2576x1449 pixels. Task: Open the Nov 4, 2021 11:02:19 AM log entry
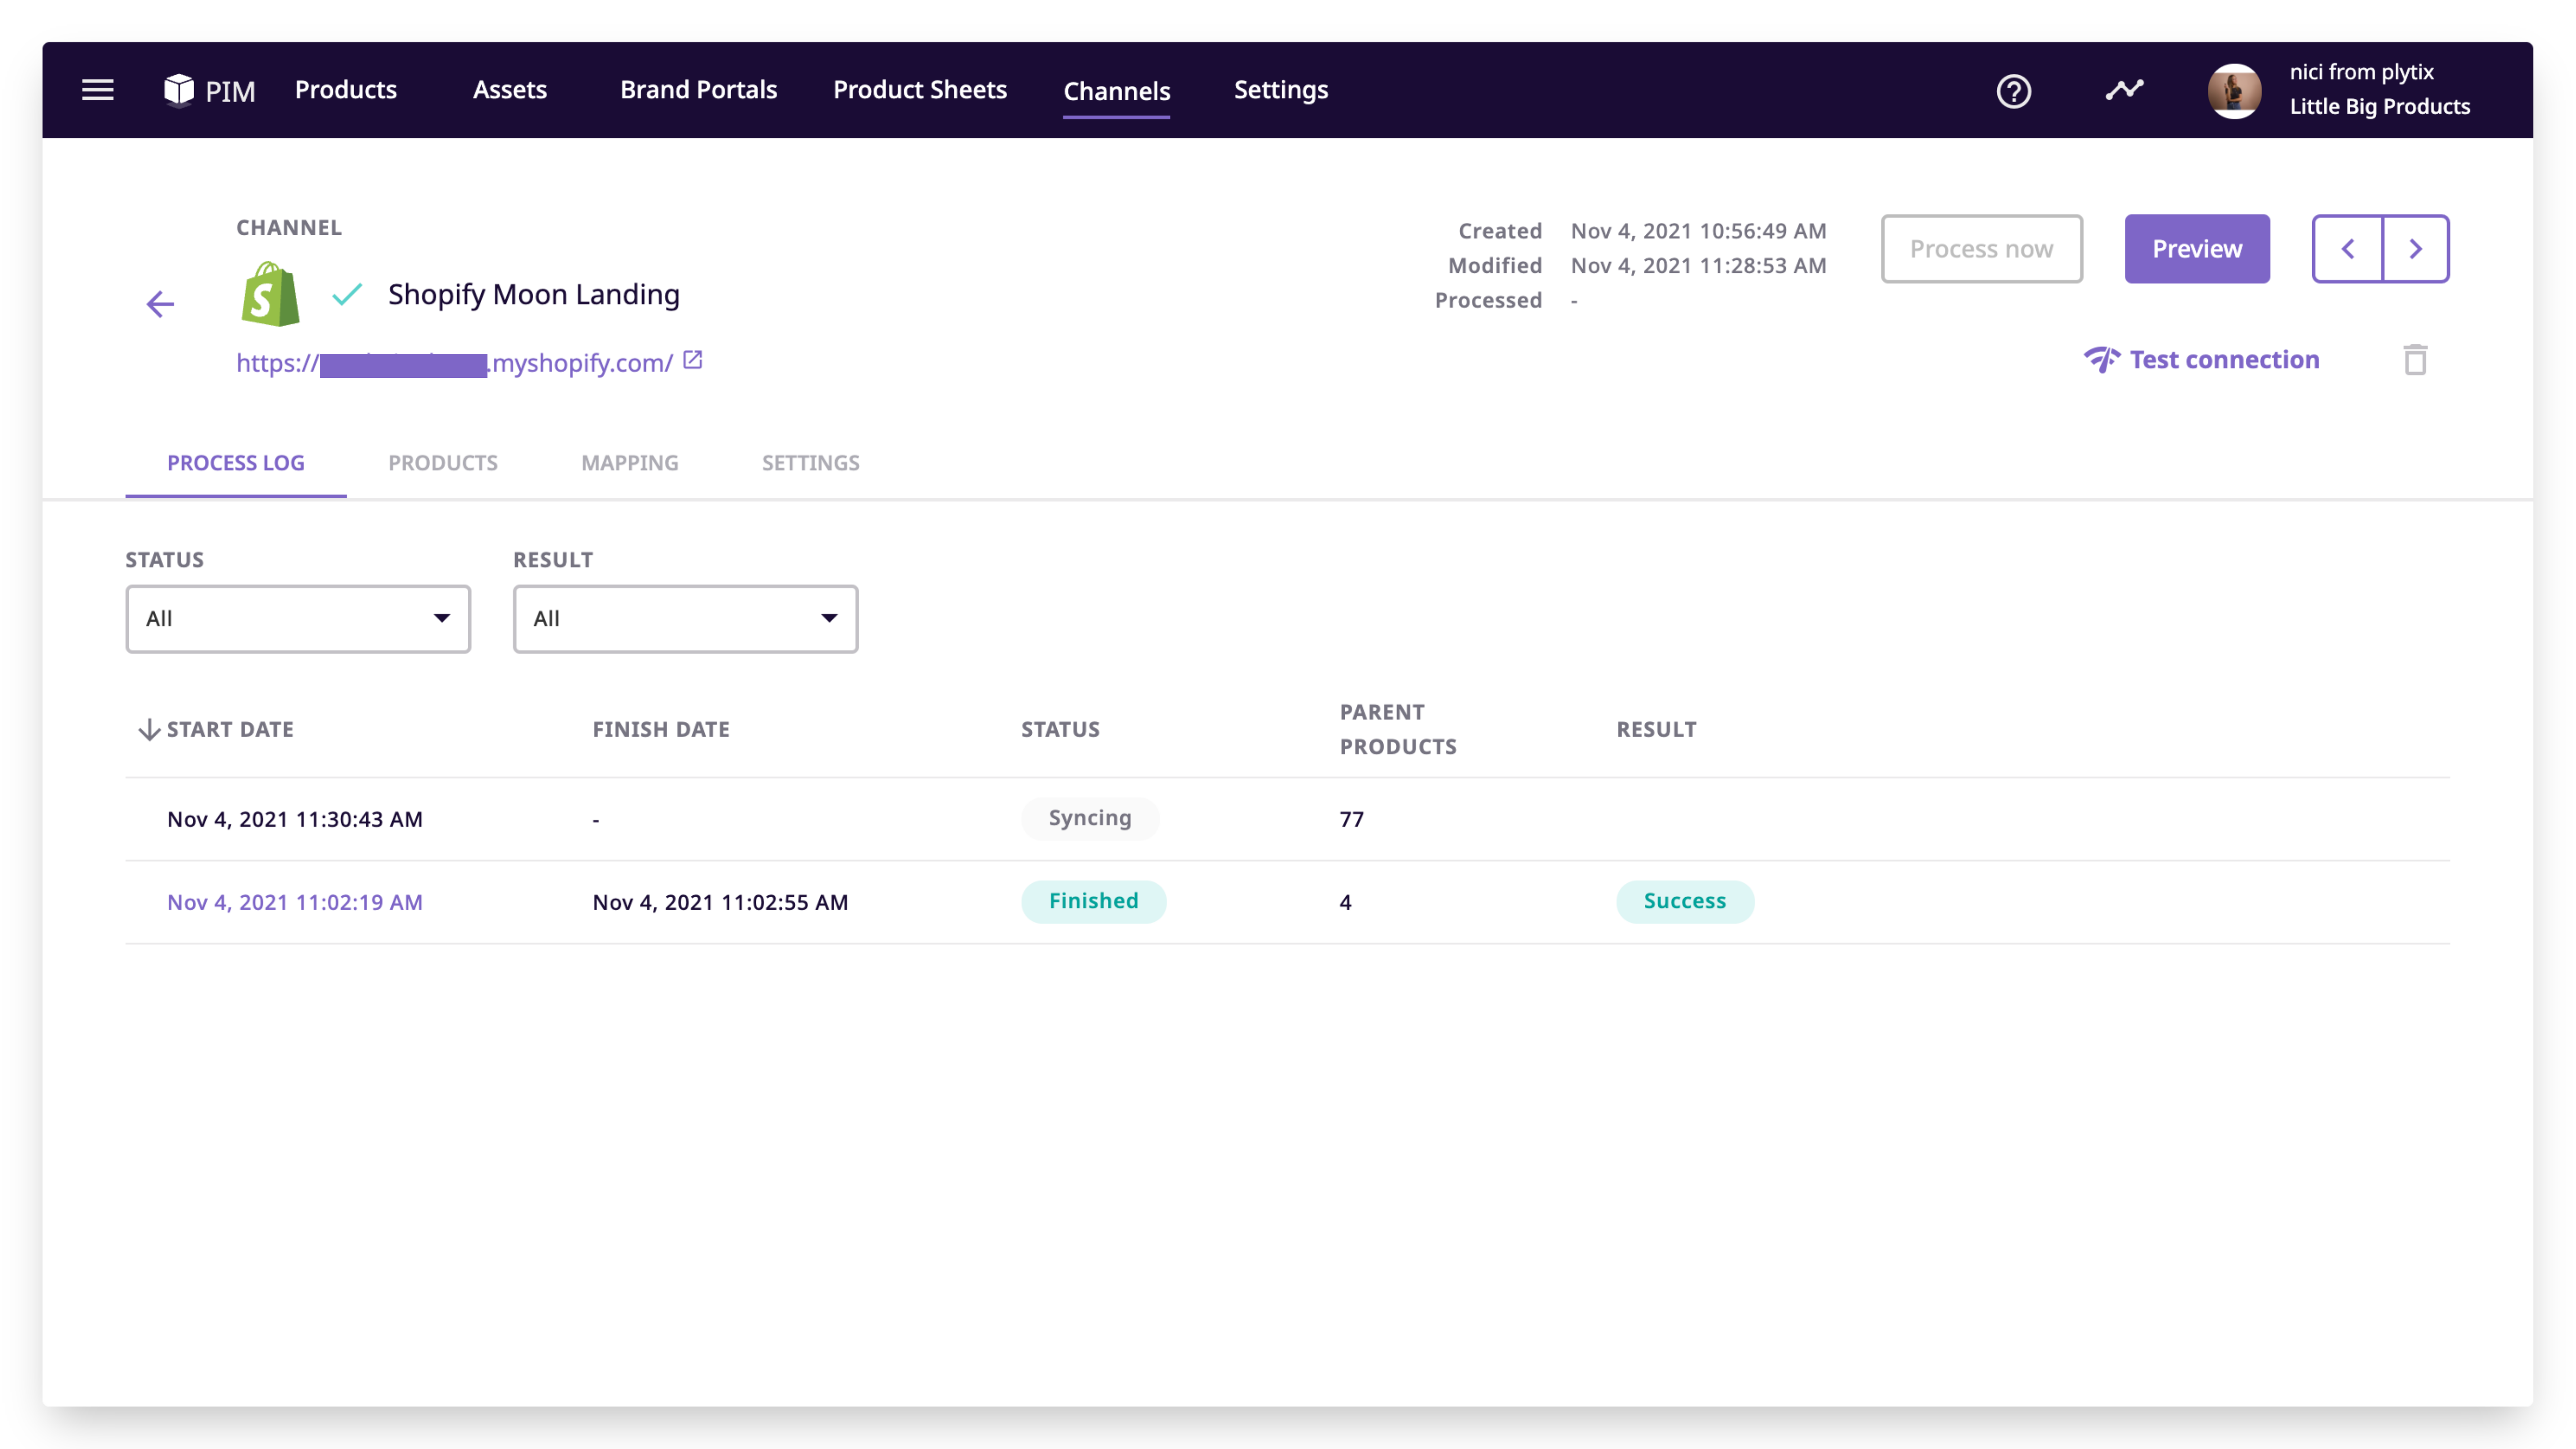click(295, 902)
